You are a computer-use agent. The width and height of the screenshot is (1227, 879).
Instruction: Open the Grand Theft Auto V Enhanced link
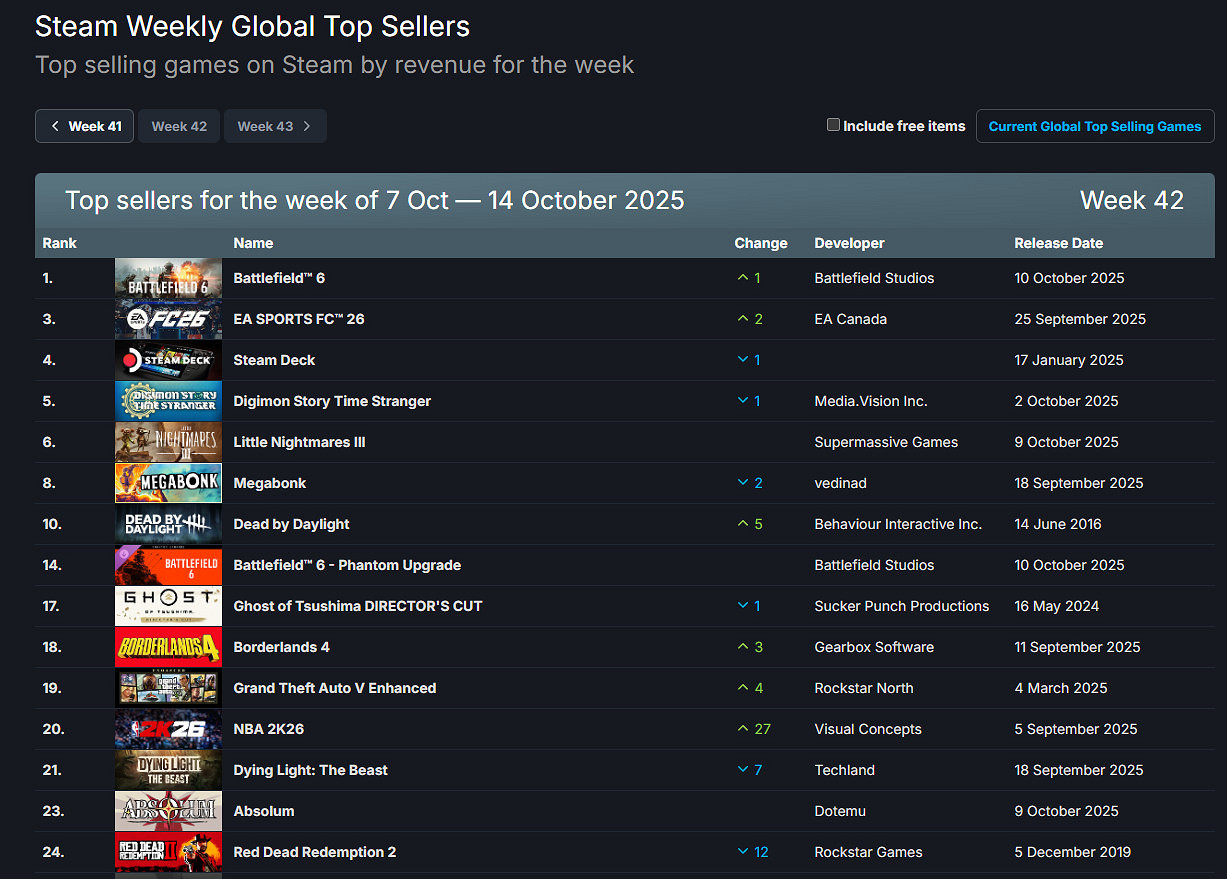tap(334, 688)
